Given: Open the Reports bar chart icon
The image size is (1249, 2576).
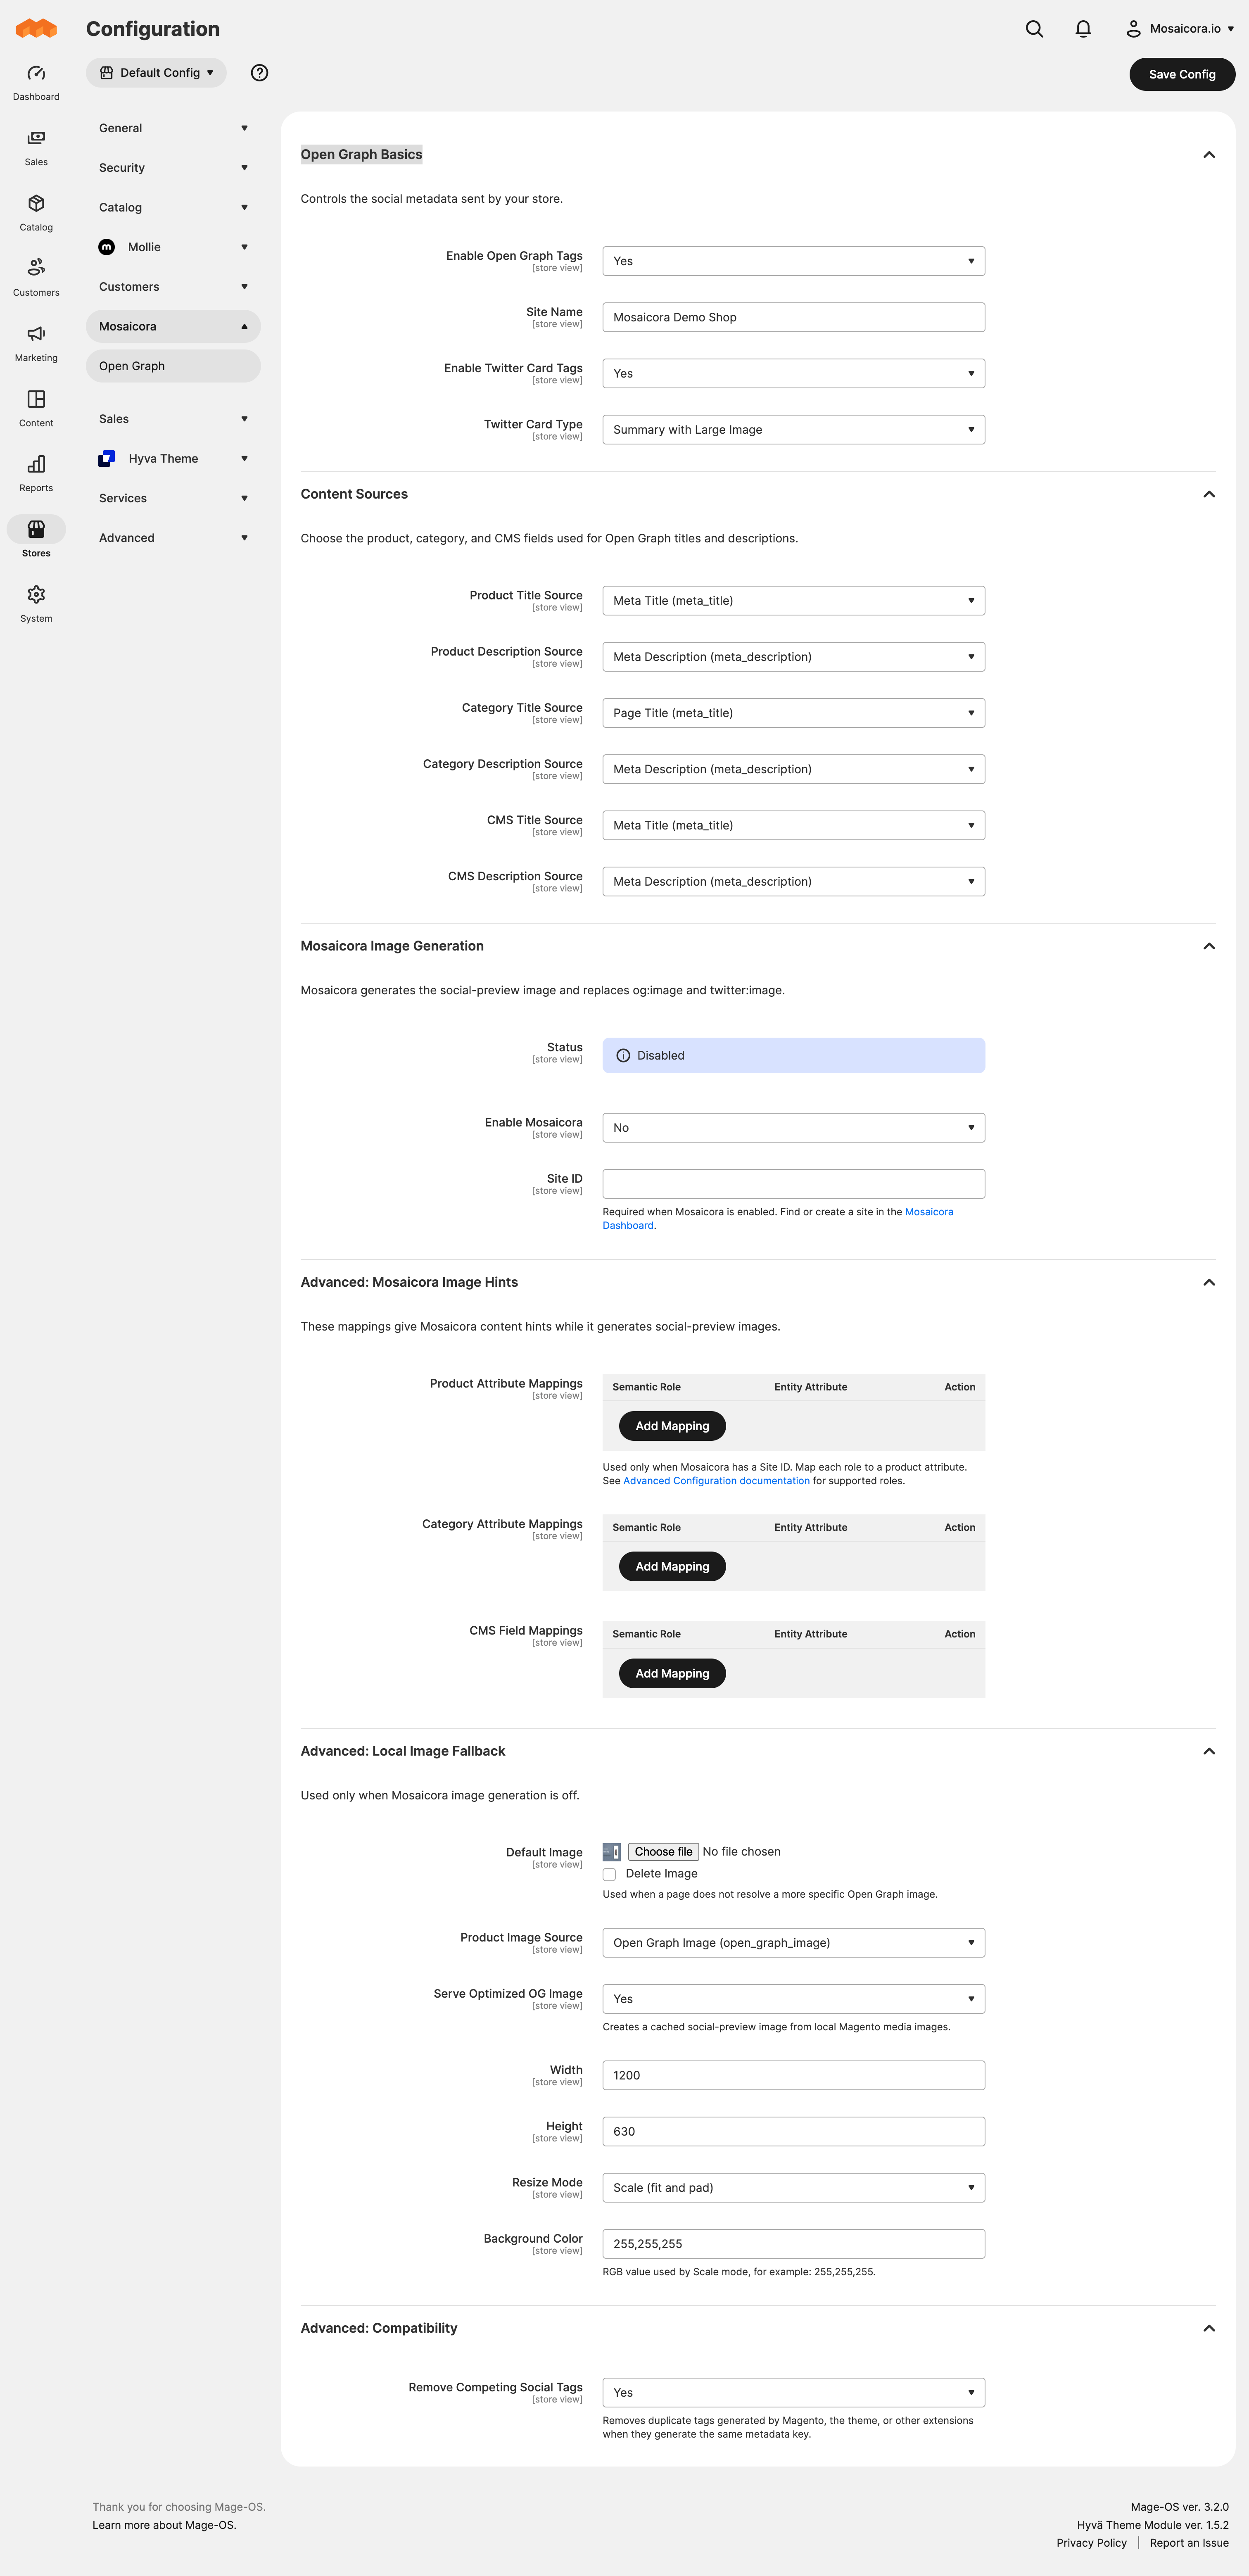Looking at the screenshot, I should pos(36,464).
